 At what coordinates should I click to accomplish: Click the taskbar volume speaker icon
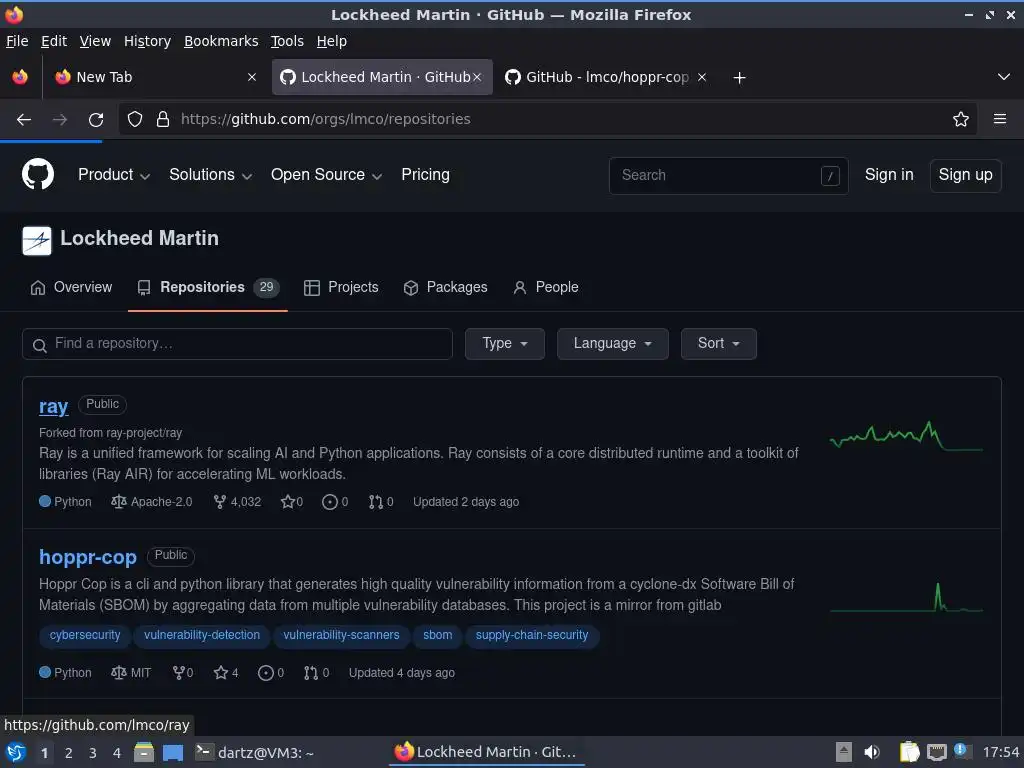[872, 752]
